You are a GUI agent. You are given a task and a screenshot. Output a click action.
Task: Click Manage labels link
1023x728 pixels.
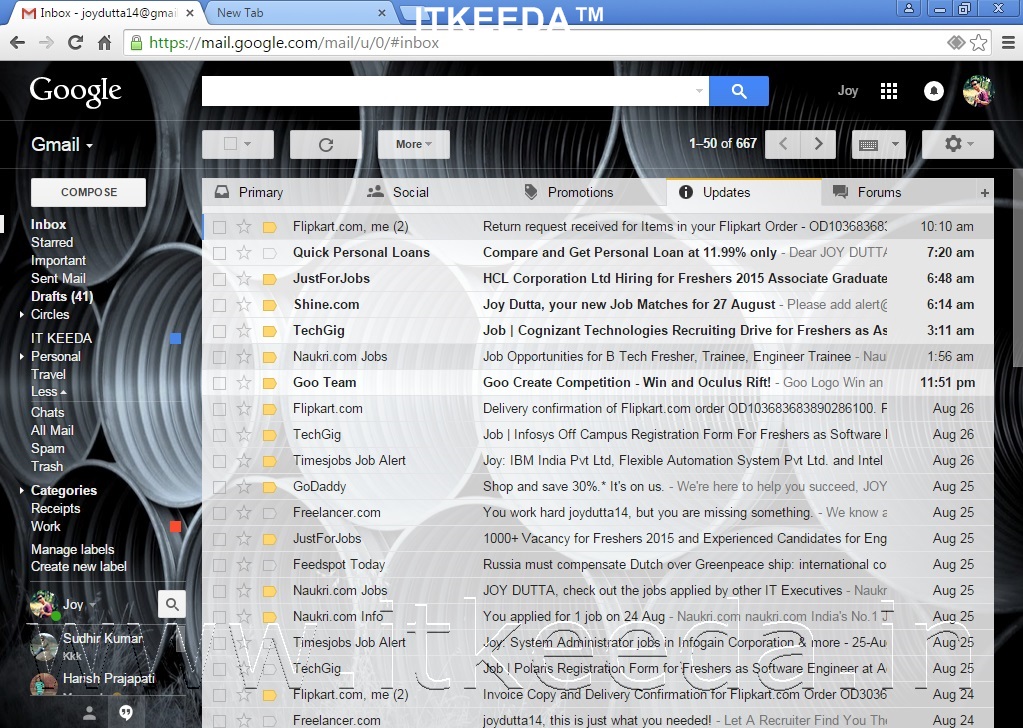click(72, 549)
